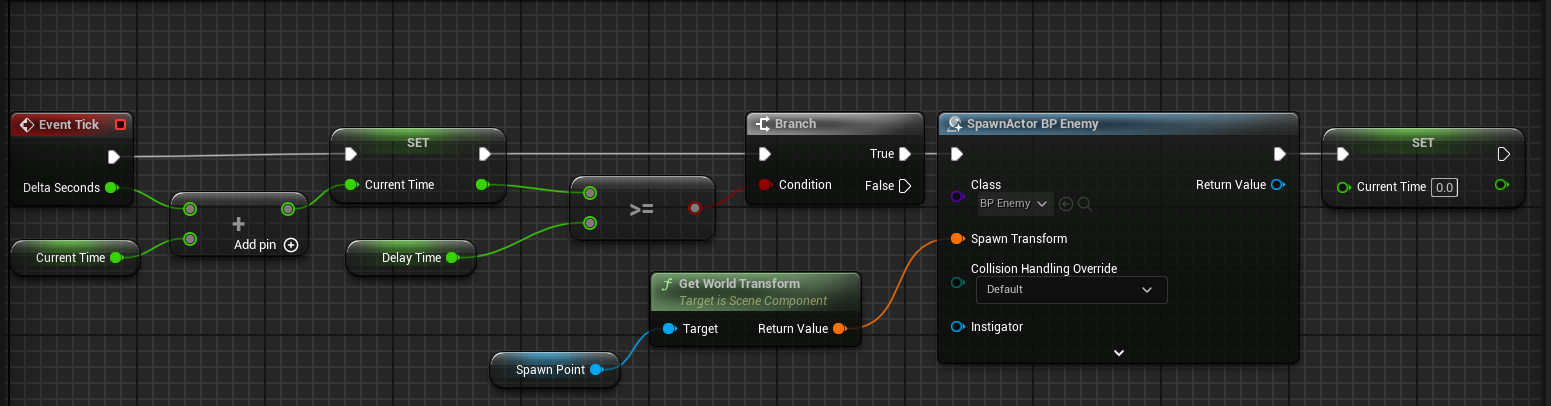Click SpawnActor's execution output pin
The height and width of the screenshot is (406, 1551).
[x=1278, y=154]
